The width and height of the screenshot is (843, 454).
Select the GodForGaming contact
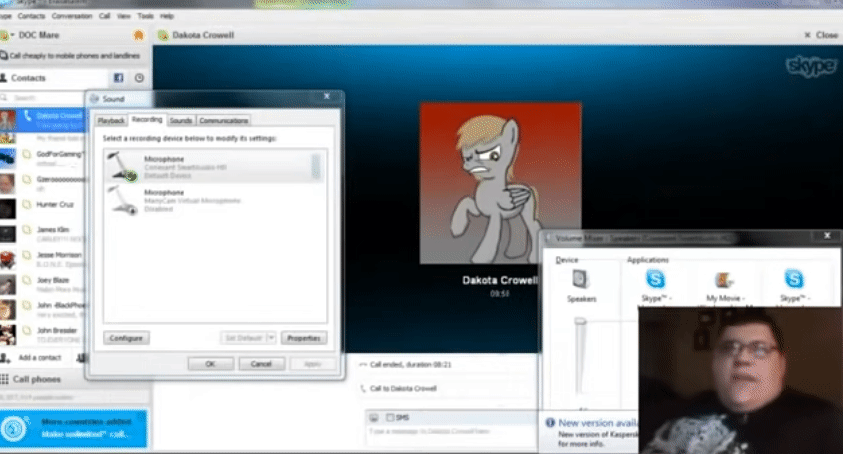pyautogui.click(x=43, y=158)
